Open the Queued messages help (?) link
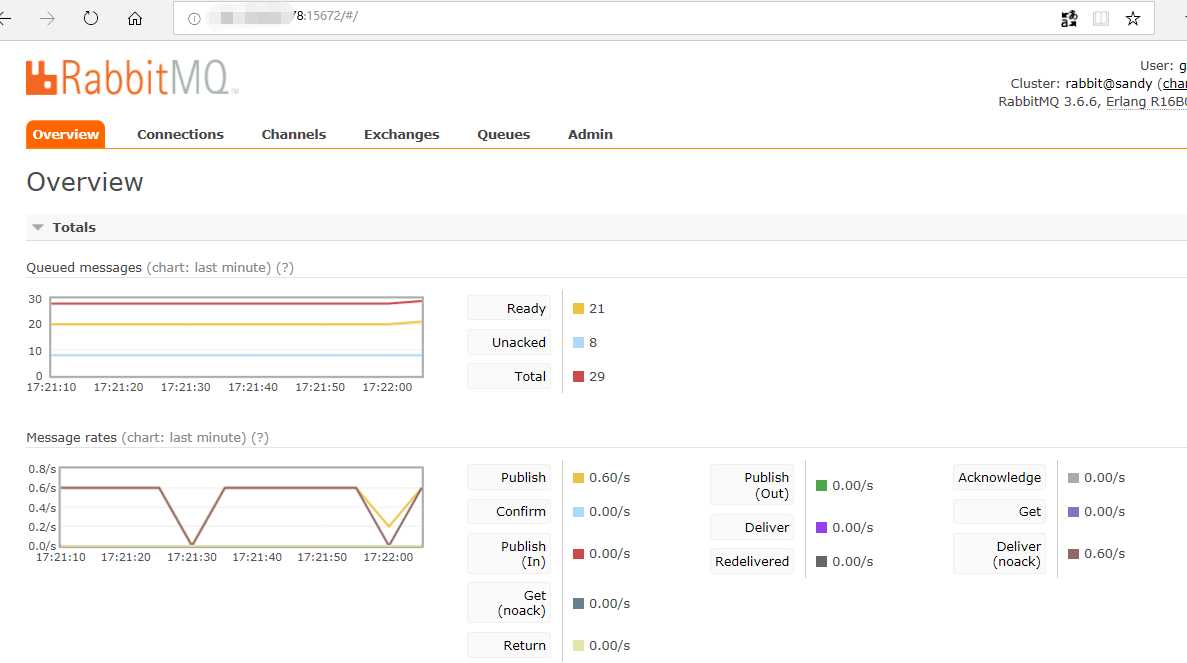 coord(285,267)
